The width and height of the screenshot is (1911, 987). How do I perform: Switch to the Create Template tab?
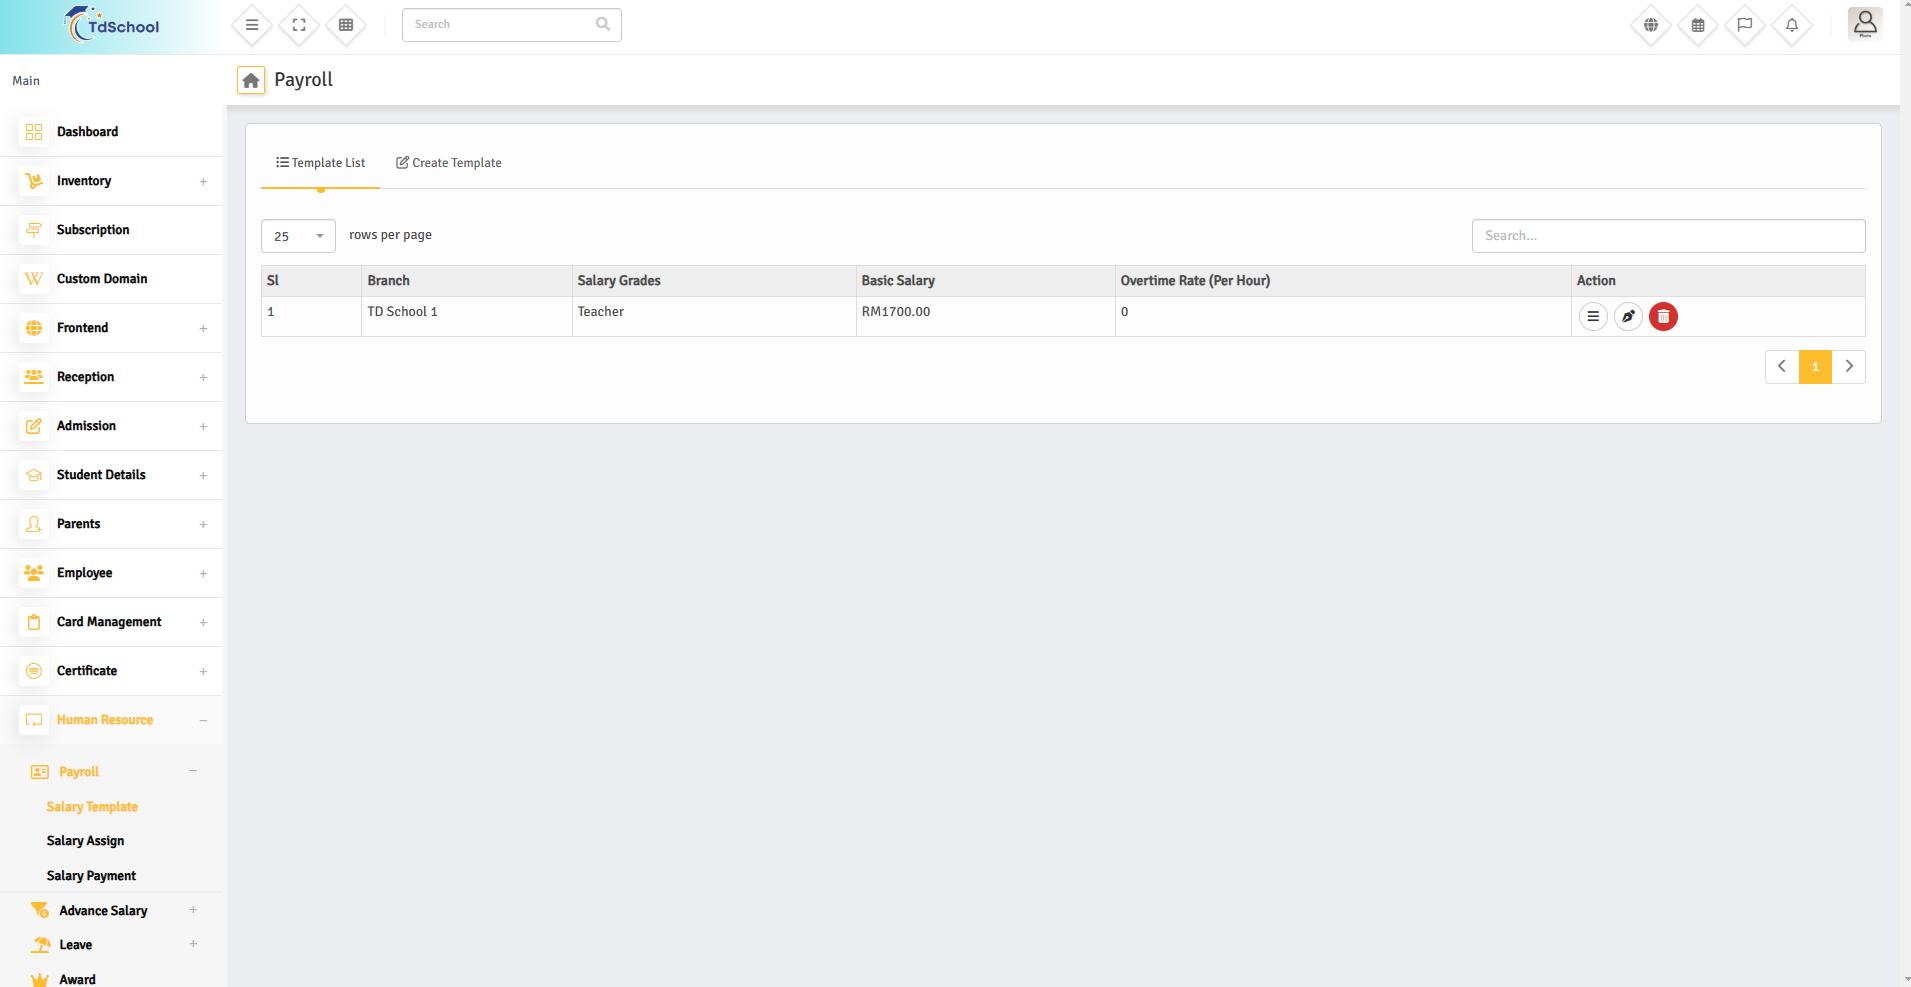449,163
